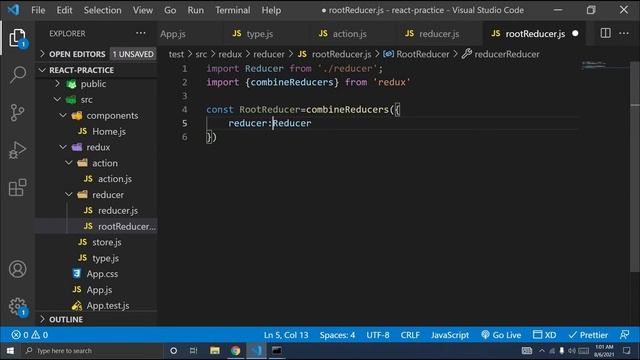Open feedback icon in status bar

click(x=624, y=335)
